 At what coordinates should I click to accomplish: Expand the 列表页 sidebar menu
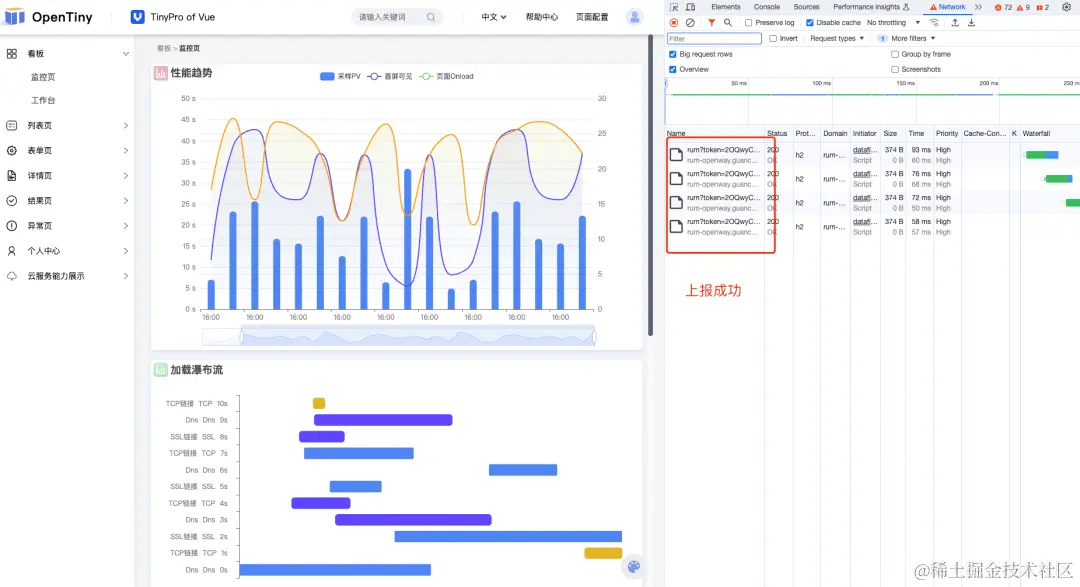pos(67,125)
